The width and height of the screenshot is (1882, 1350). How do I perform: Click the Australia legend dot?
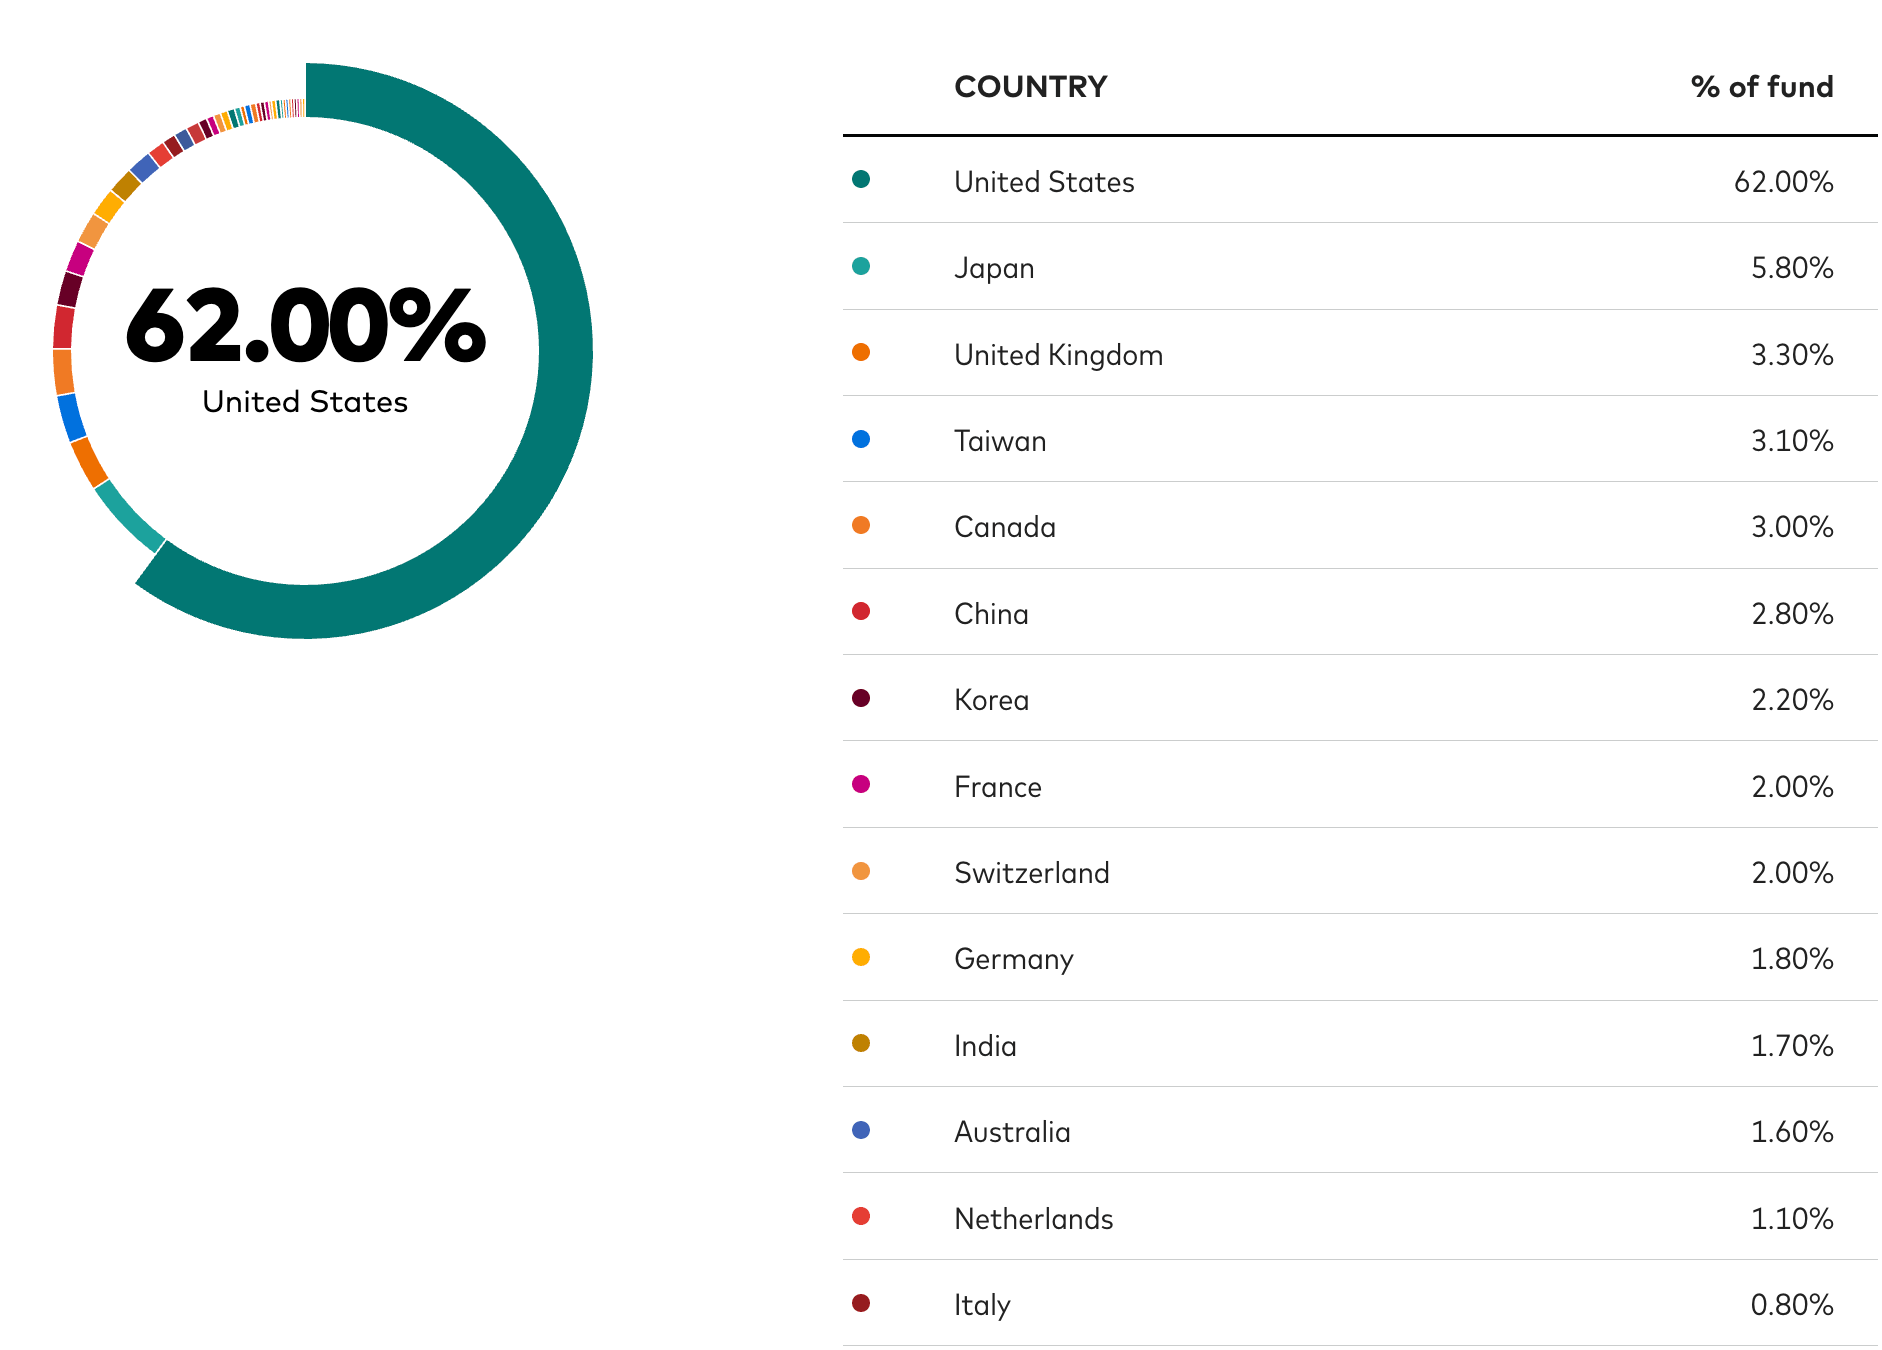click(x=861, y=1130)
